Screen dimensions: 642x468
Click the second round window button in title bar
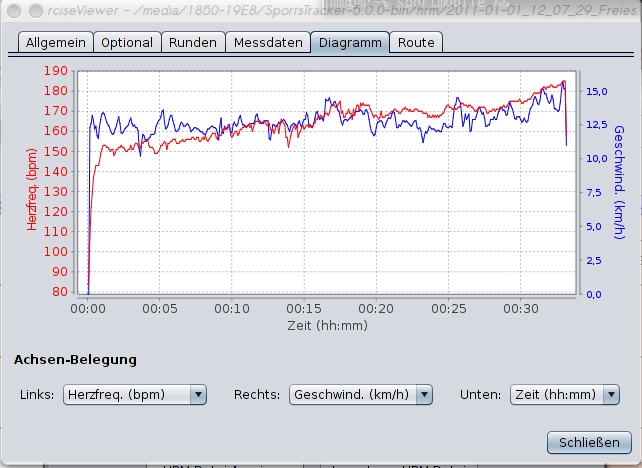36,11
